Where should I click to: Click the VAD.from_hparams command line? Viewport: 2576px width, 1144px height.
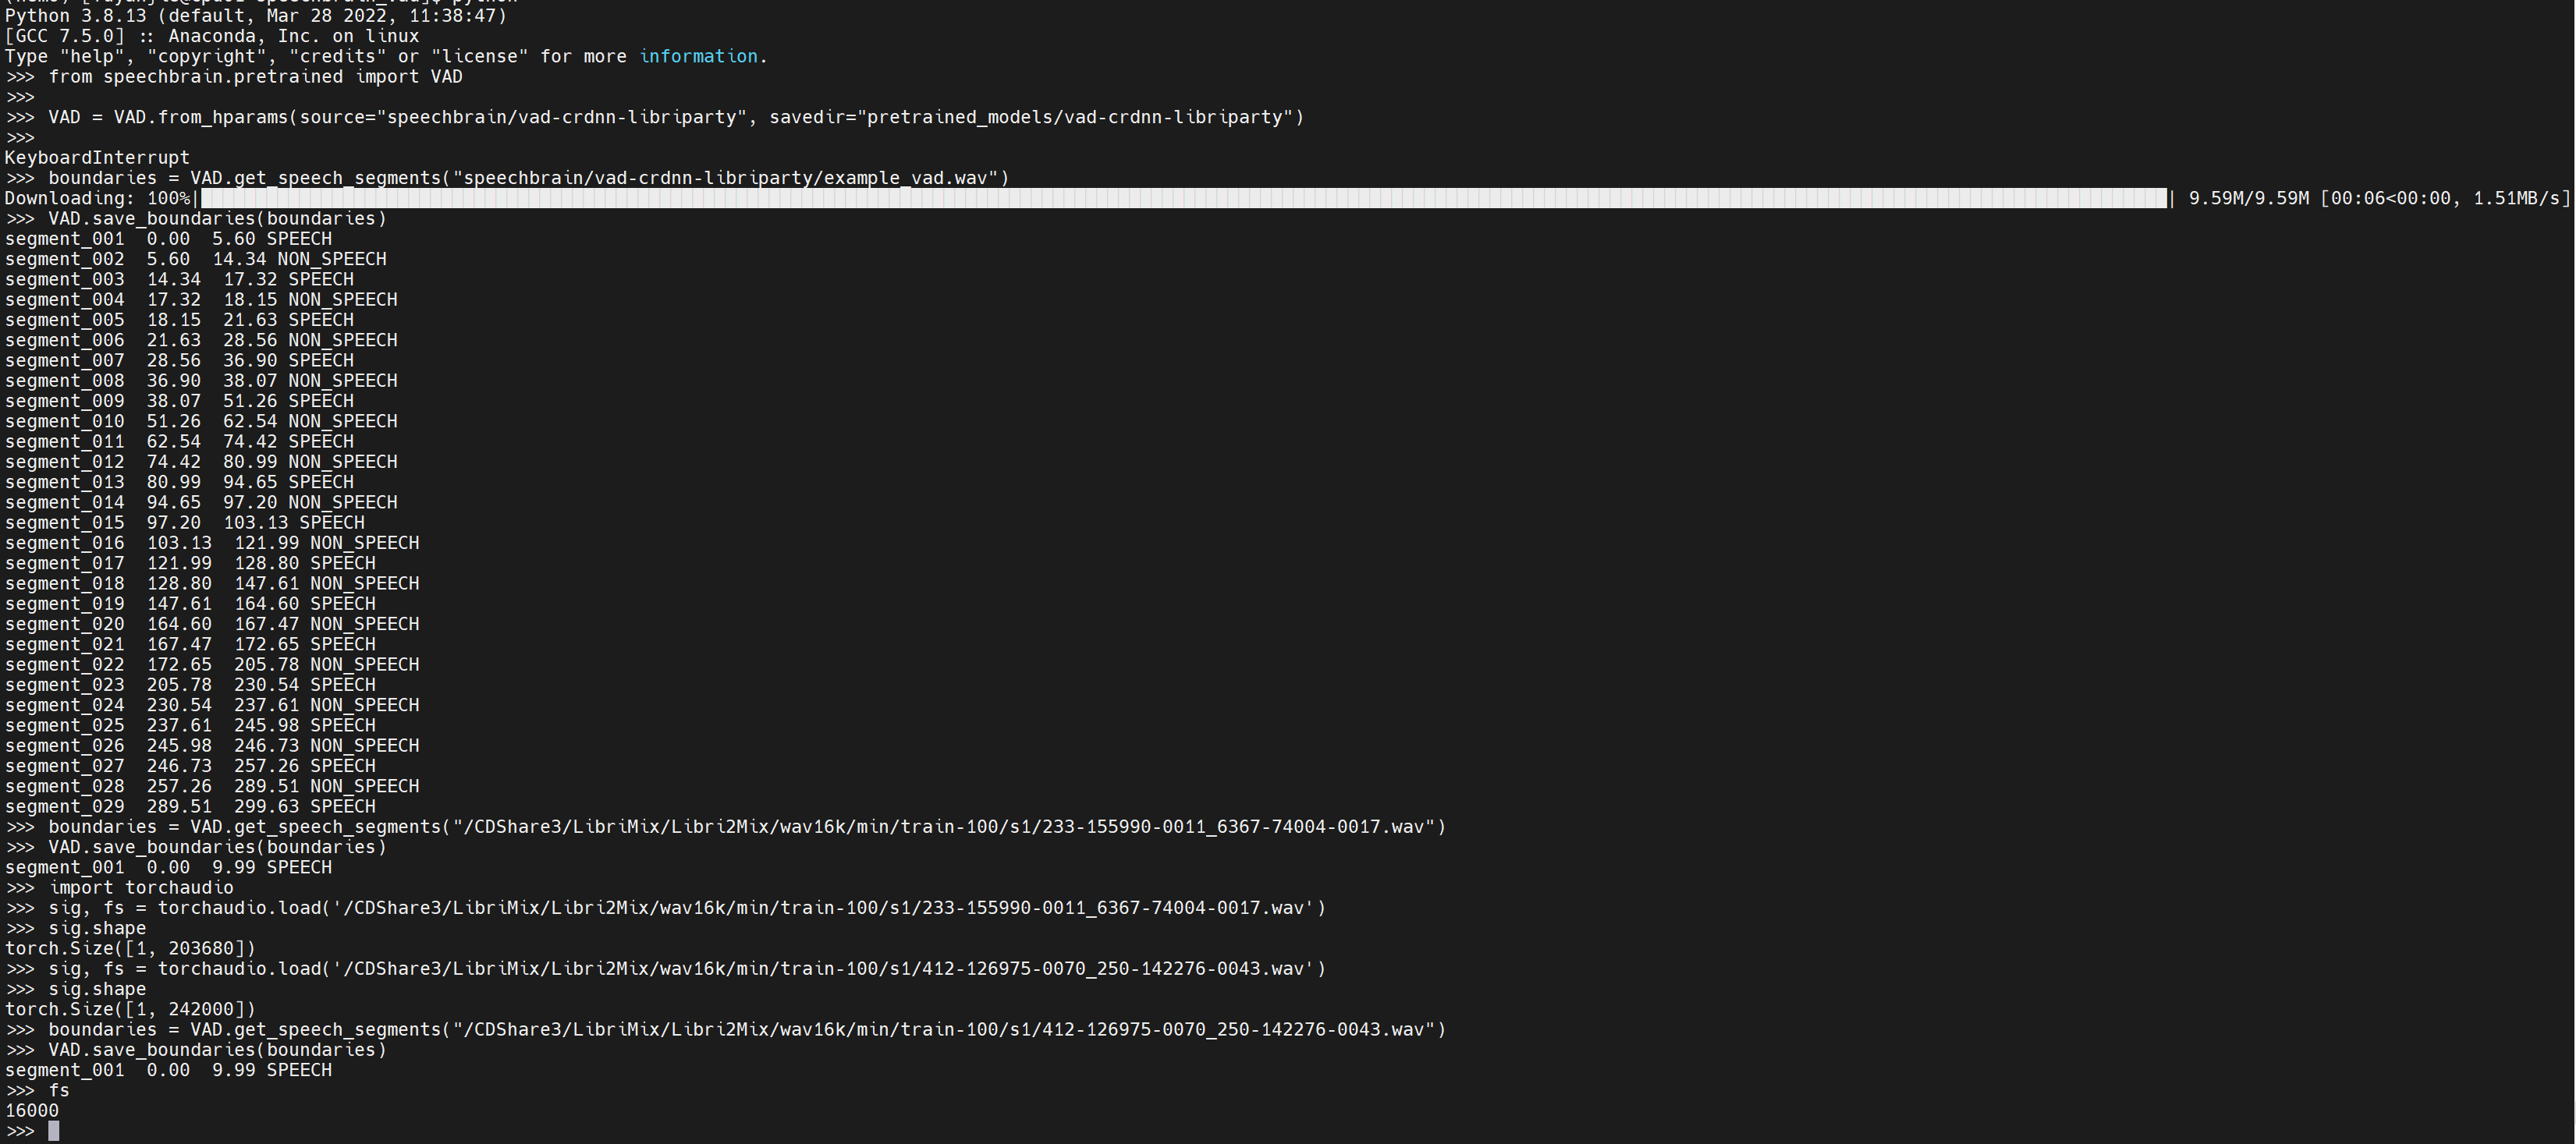(x=654, y=117)
